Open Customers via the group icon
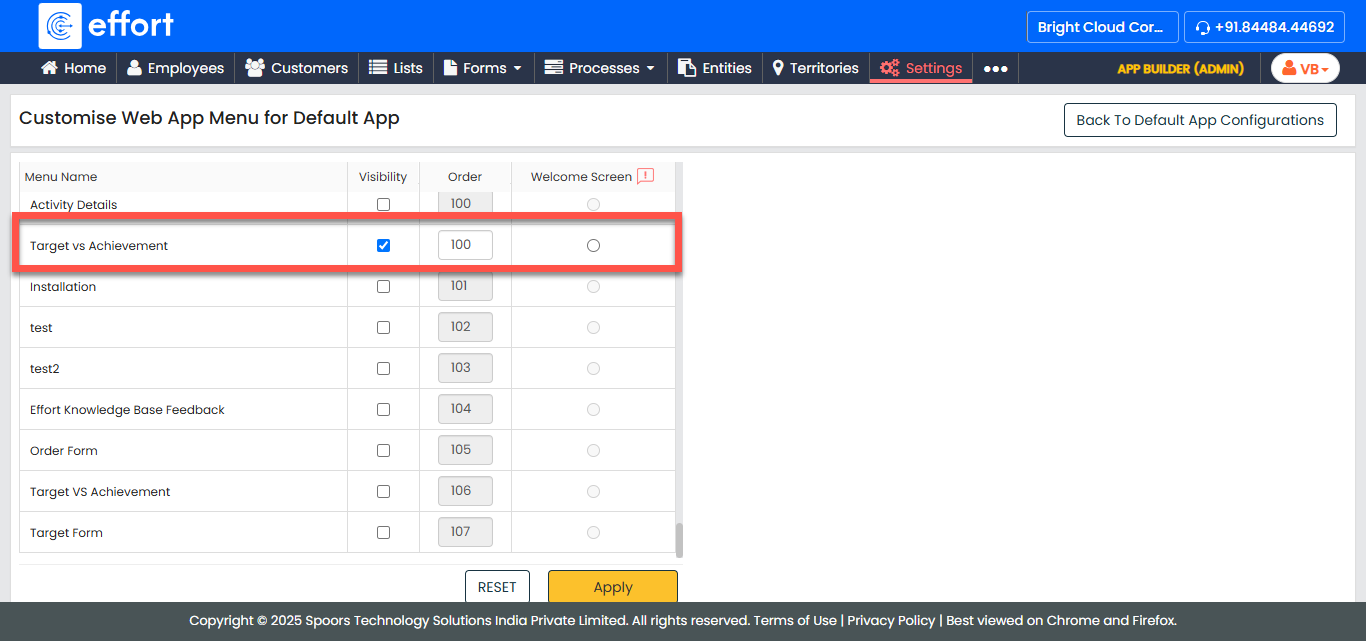1366x641 pixels. pos(255,68)
